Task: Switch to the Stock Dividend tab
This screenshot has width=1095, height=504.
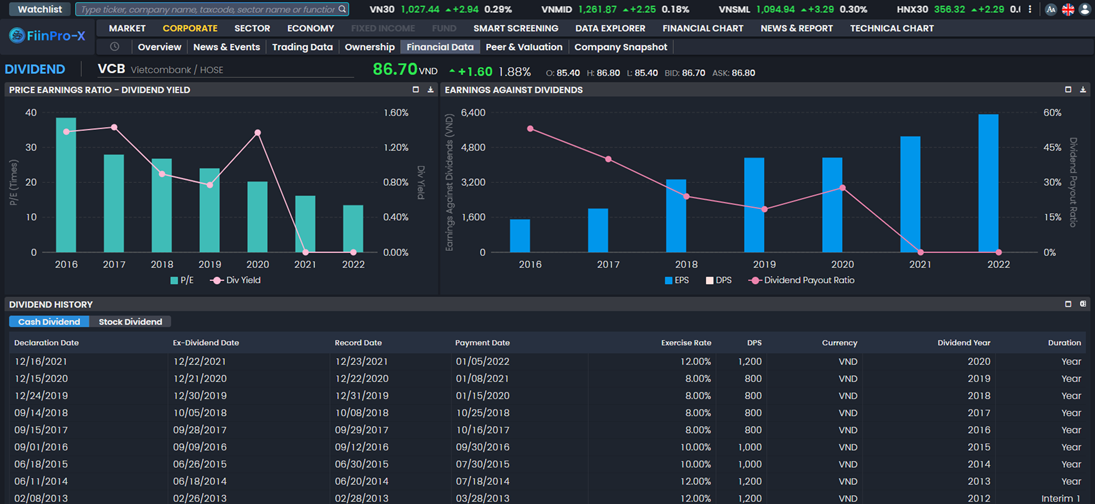Action: [130, 322]
